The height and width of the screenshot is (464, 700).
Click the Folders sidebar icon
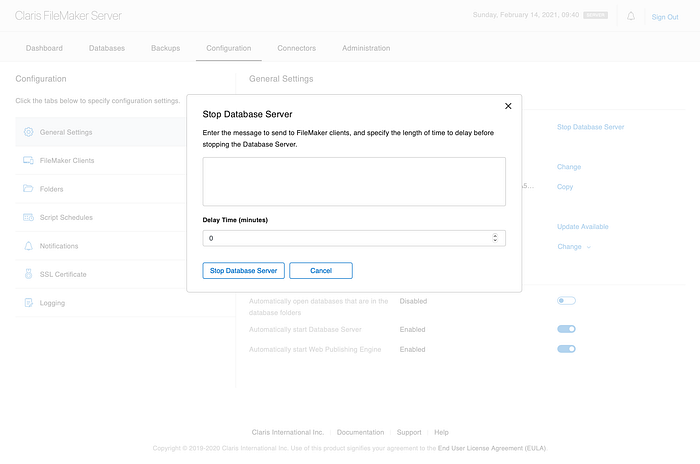coord(28,189)
